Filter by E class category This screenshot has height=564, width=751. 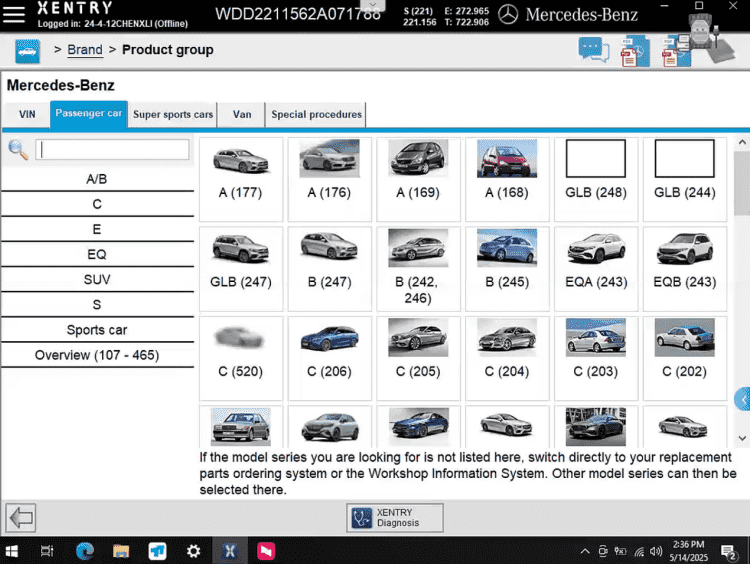97,229
